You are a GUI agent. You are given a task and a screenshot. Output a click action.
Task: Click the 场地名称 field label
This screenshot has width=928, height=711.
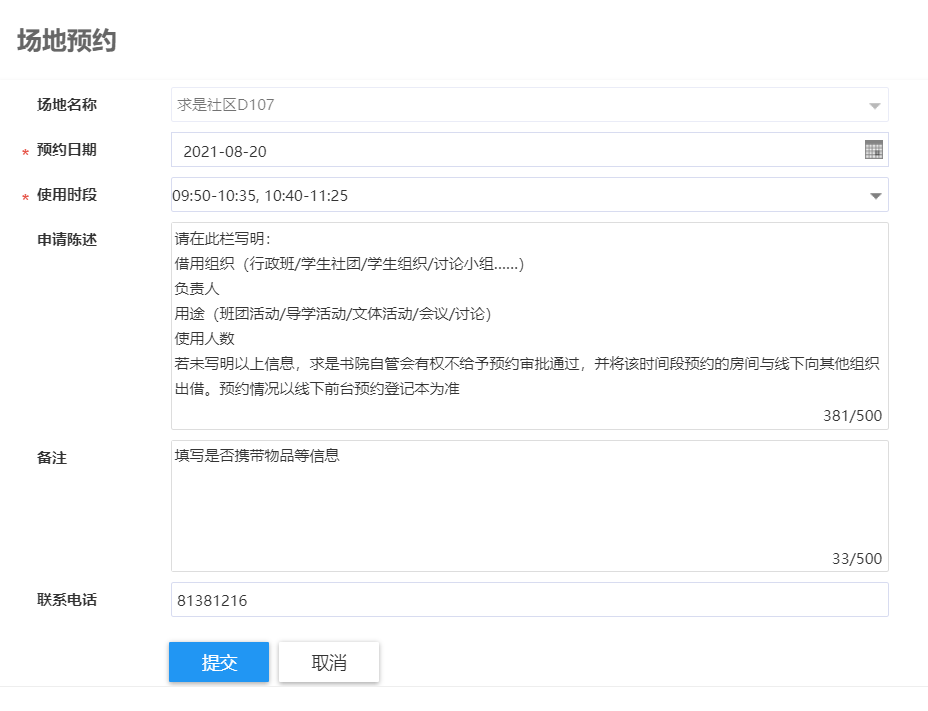[67, 104]
